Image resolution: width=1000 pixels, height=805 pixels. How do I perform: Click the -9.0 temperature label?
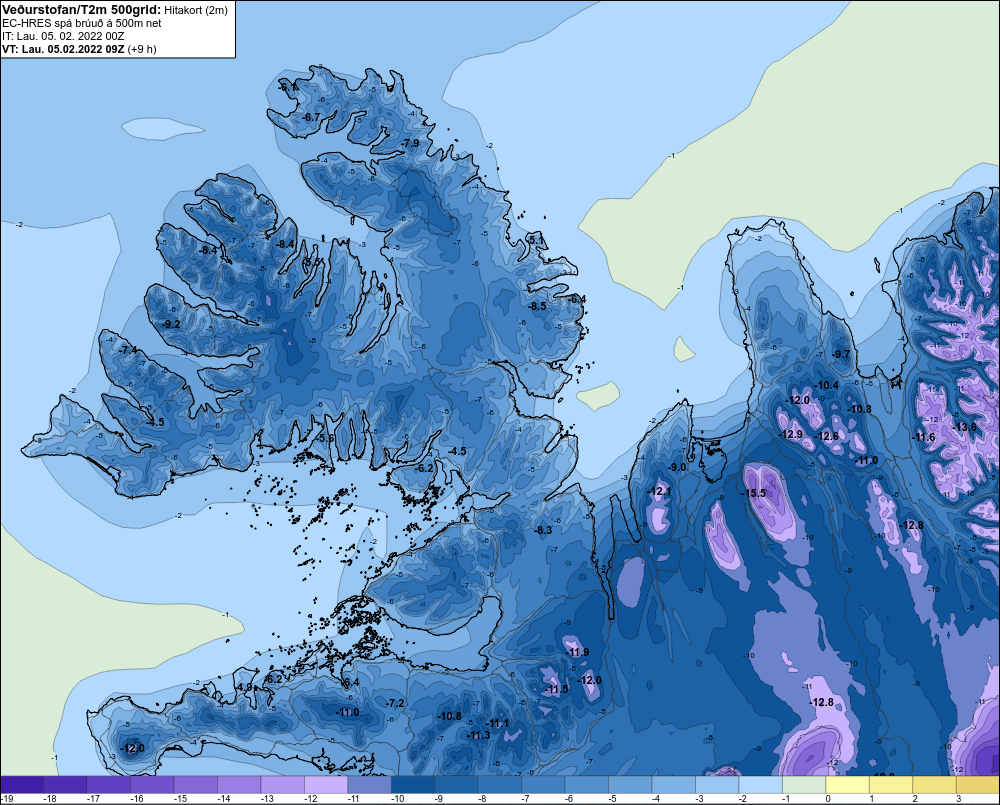pyautogui.click(x=677, y=467)
